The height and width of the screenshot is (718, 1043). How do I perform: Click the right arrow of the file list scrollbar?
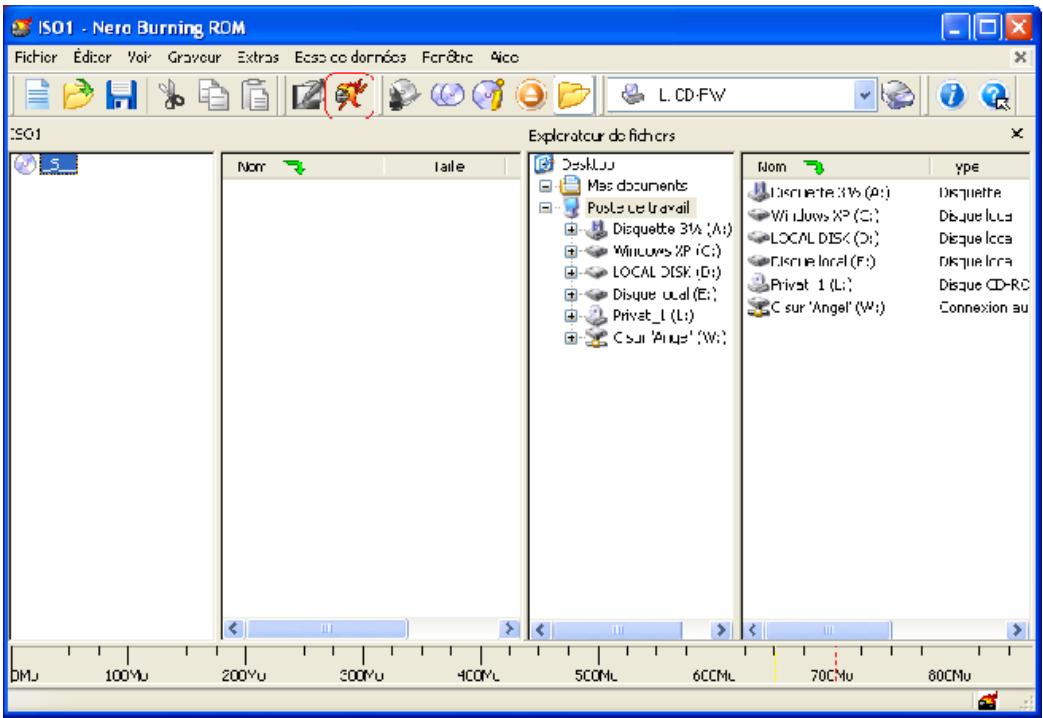click(1016, 629)
